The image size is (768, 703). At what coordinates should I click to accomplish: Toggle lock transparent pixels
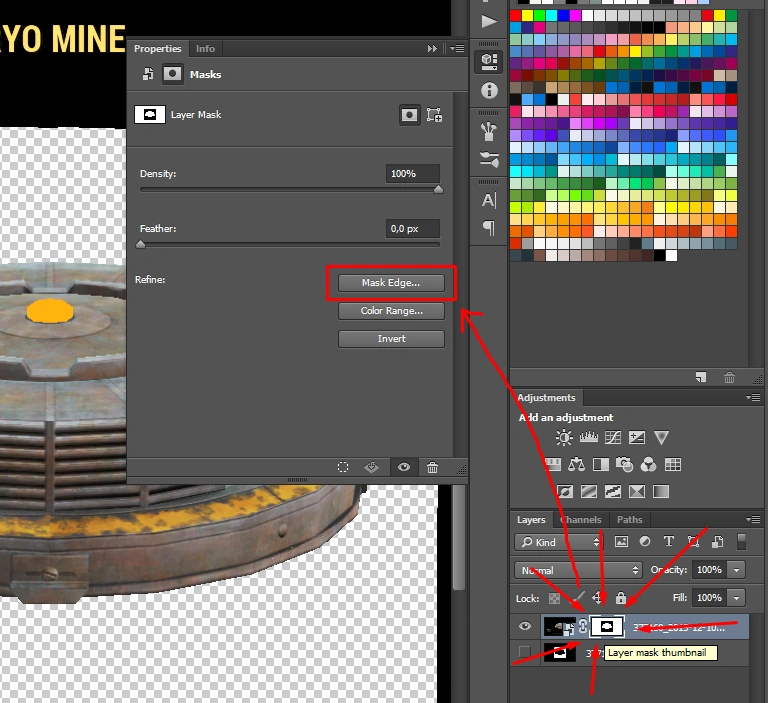click(554, 598)
